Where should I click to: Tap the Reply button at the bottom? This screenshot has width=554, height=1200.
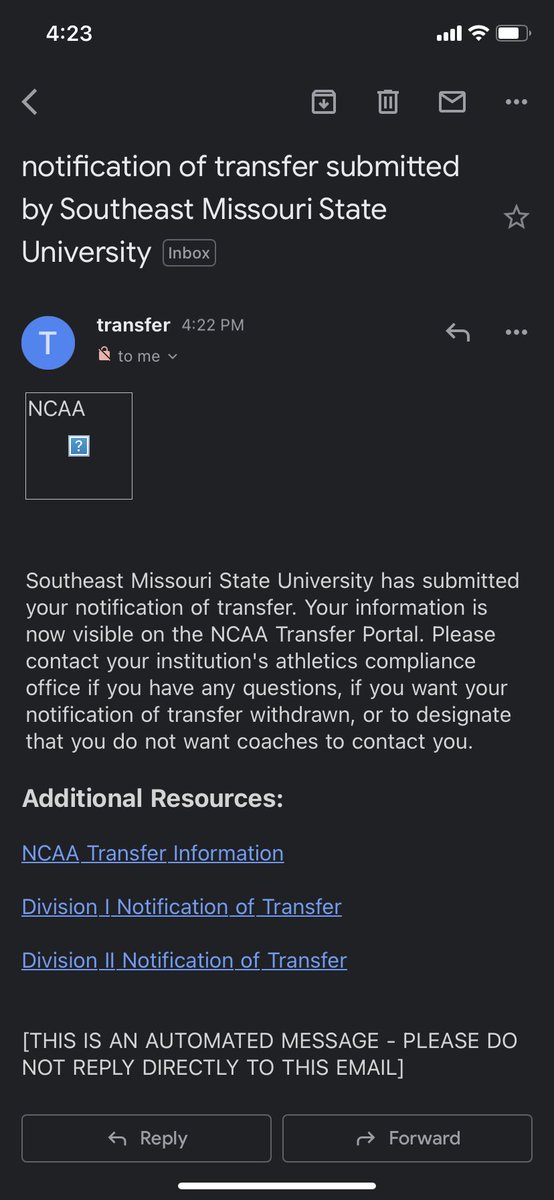(146, 1138)
